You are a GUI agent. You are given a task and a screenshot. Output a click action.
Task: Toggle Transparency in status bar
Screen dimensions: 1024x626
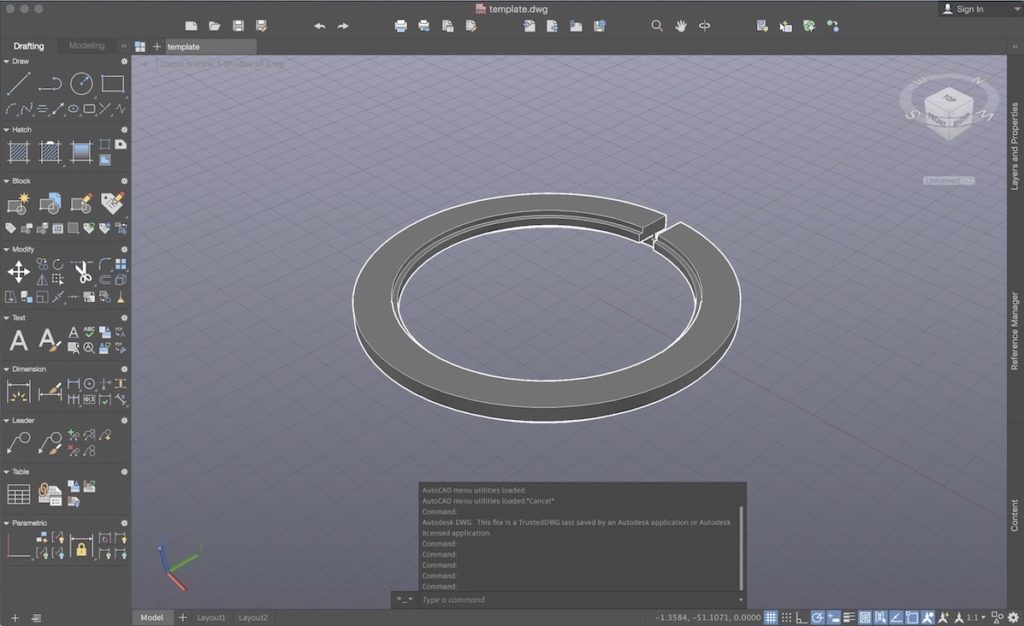(x=865, y=618)
